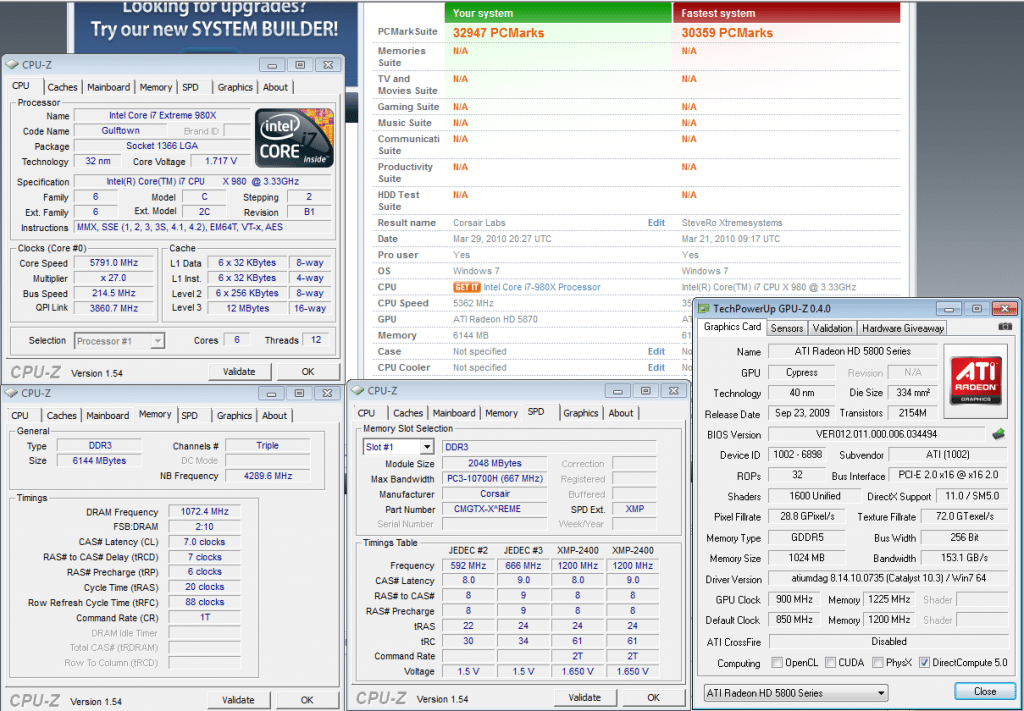Click the GPU-Z screenshot camera icon
The width and height of the screenshot is (1024, 711).
[x=1004, y=327]
